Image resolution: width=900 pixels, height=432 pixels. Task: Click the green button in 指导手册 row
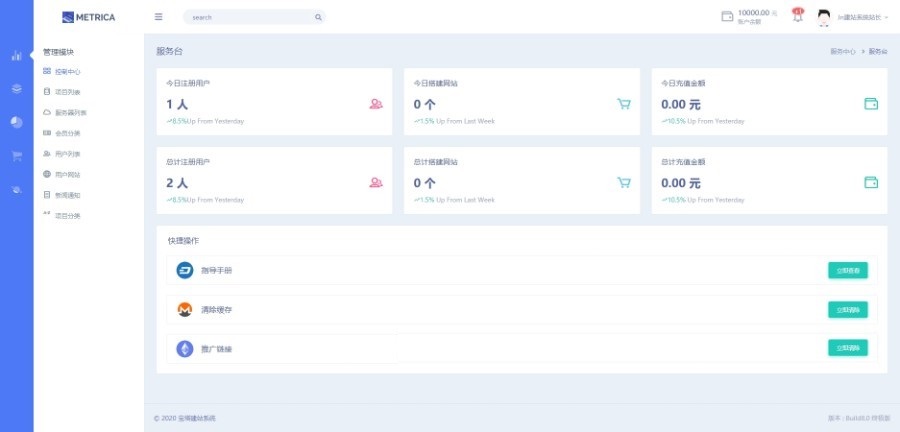pos(848,270)
